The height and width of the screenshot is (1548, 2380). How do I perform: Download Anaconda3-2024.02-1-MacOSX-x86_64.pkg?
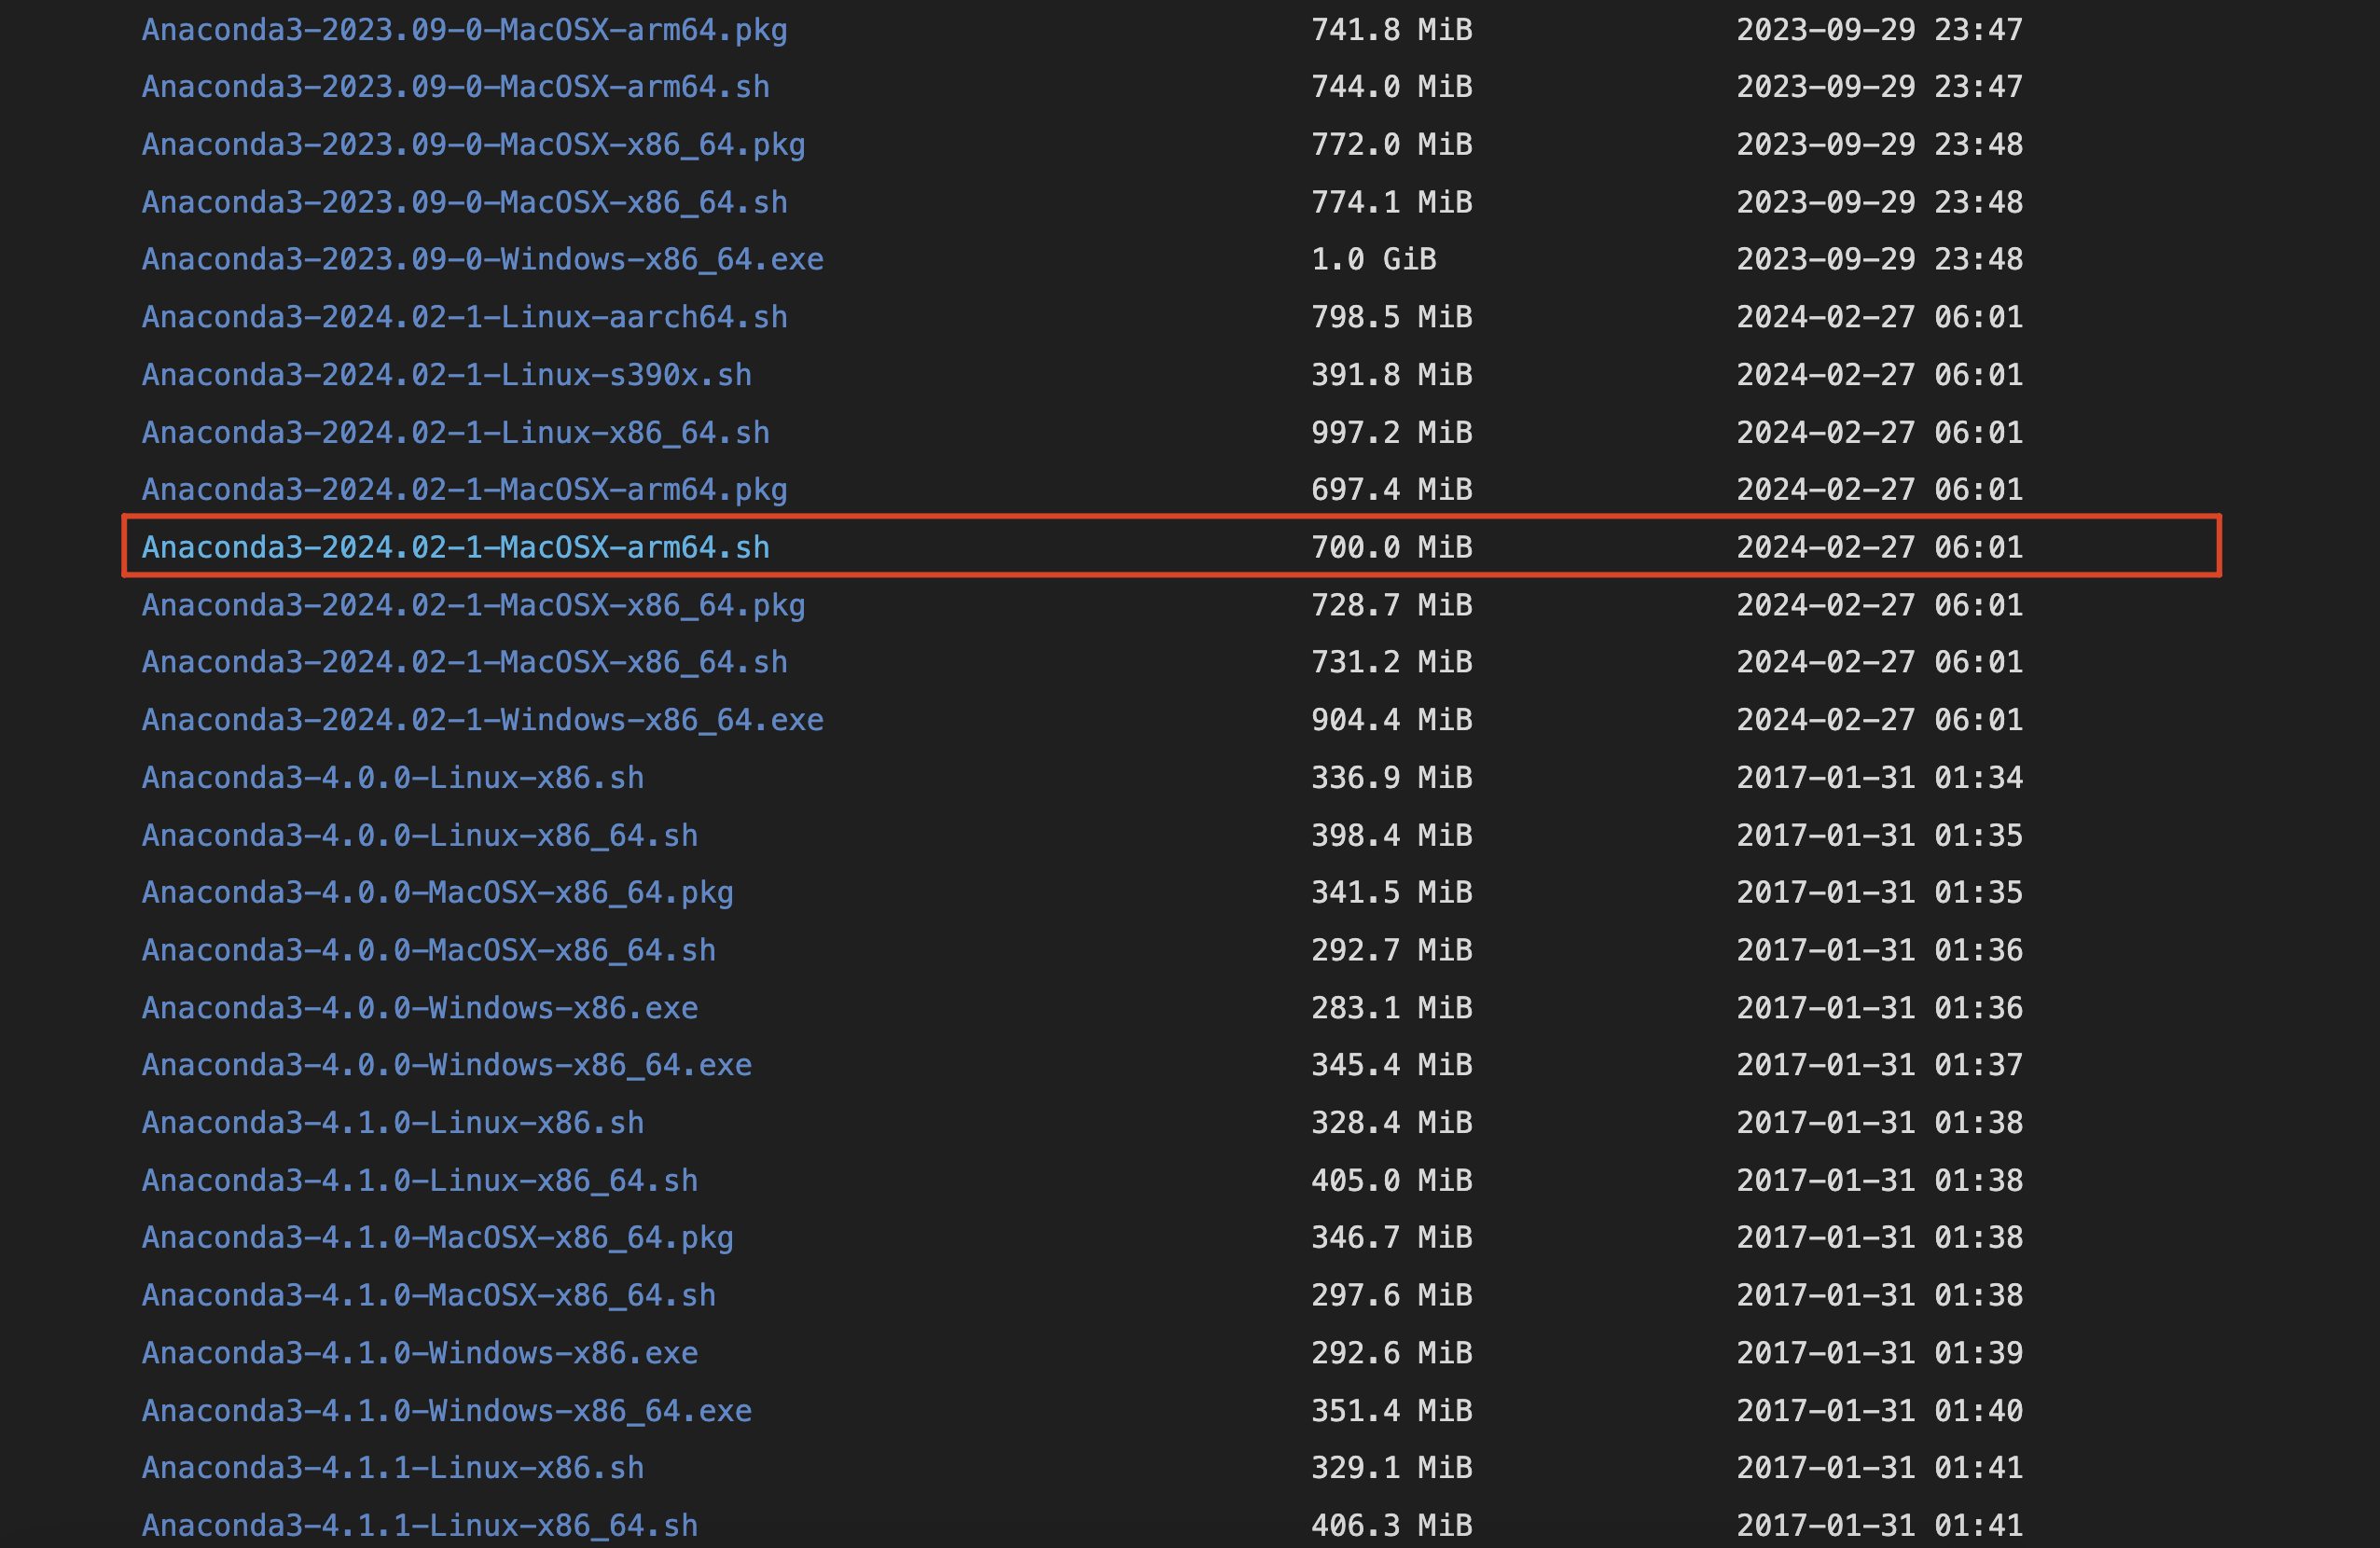click(473, 605)
